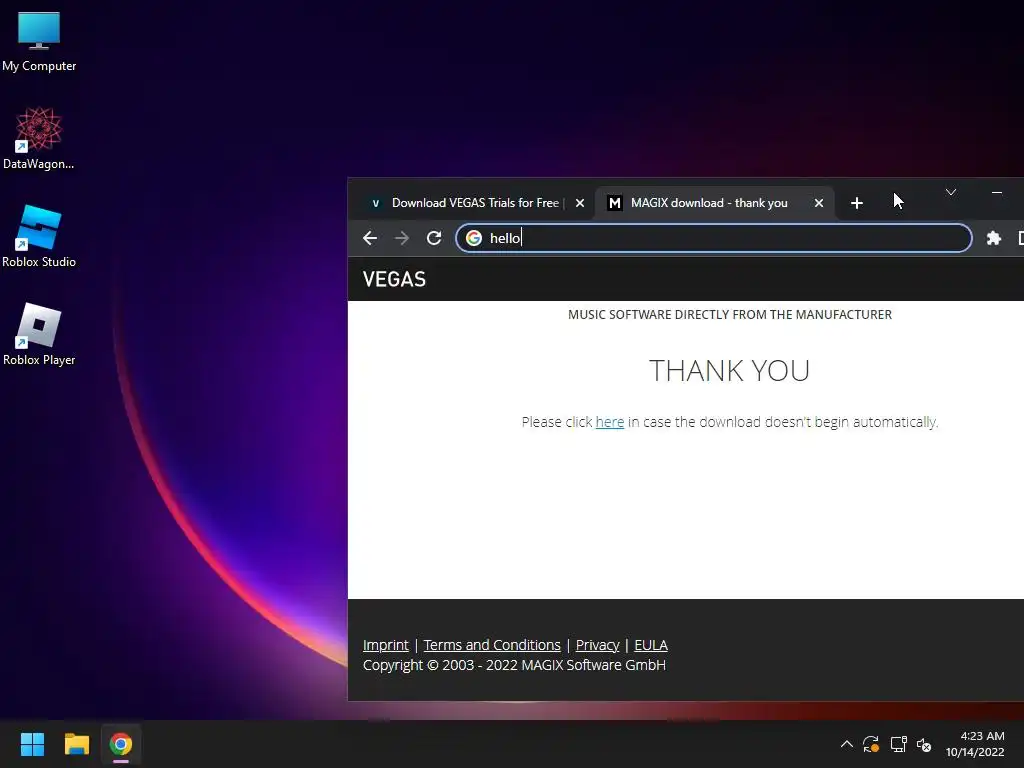The image size is (1024, 768).
Task: Open the network tray icon
Action: click(898, 744)
